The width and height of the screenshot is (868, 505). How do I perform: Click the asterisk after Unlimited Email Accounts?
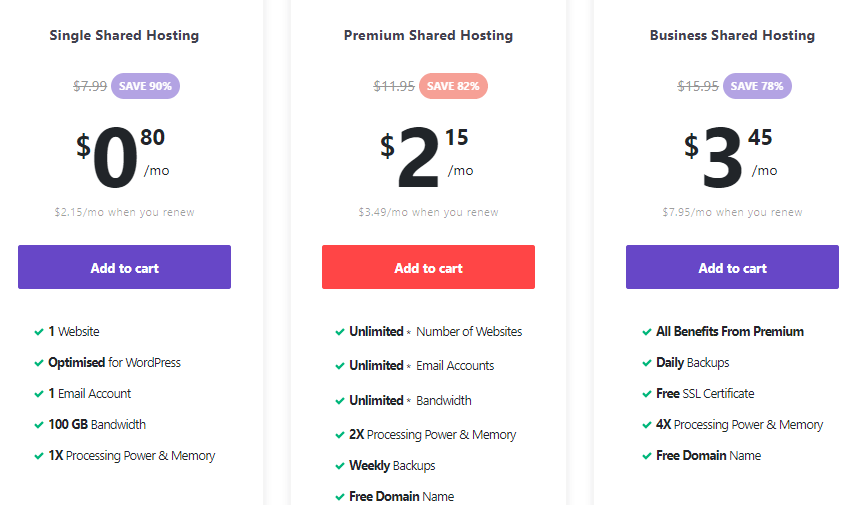click(409, 366)
